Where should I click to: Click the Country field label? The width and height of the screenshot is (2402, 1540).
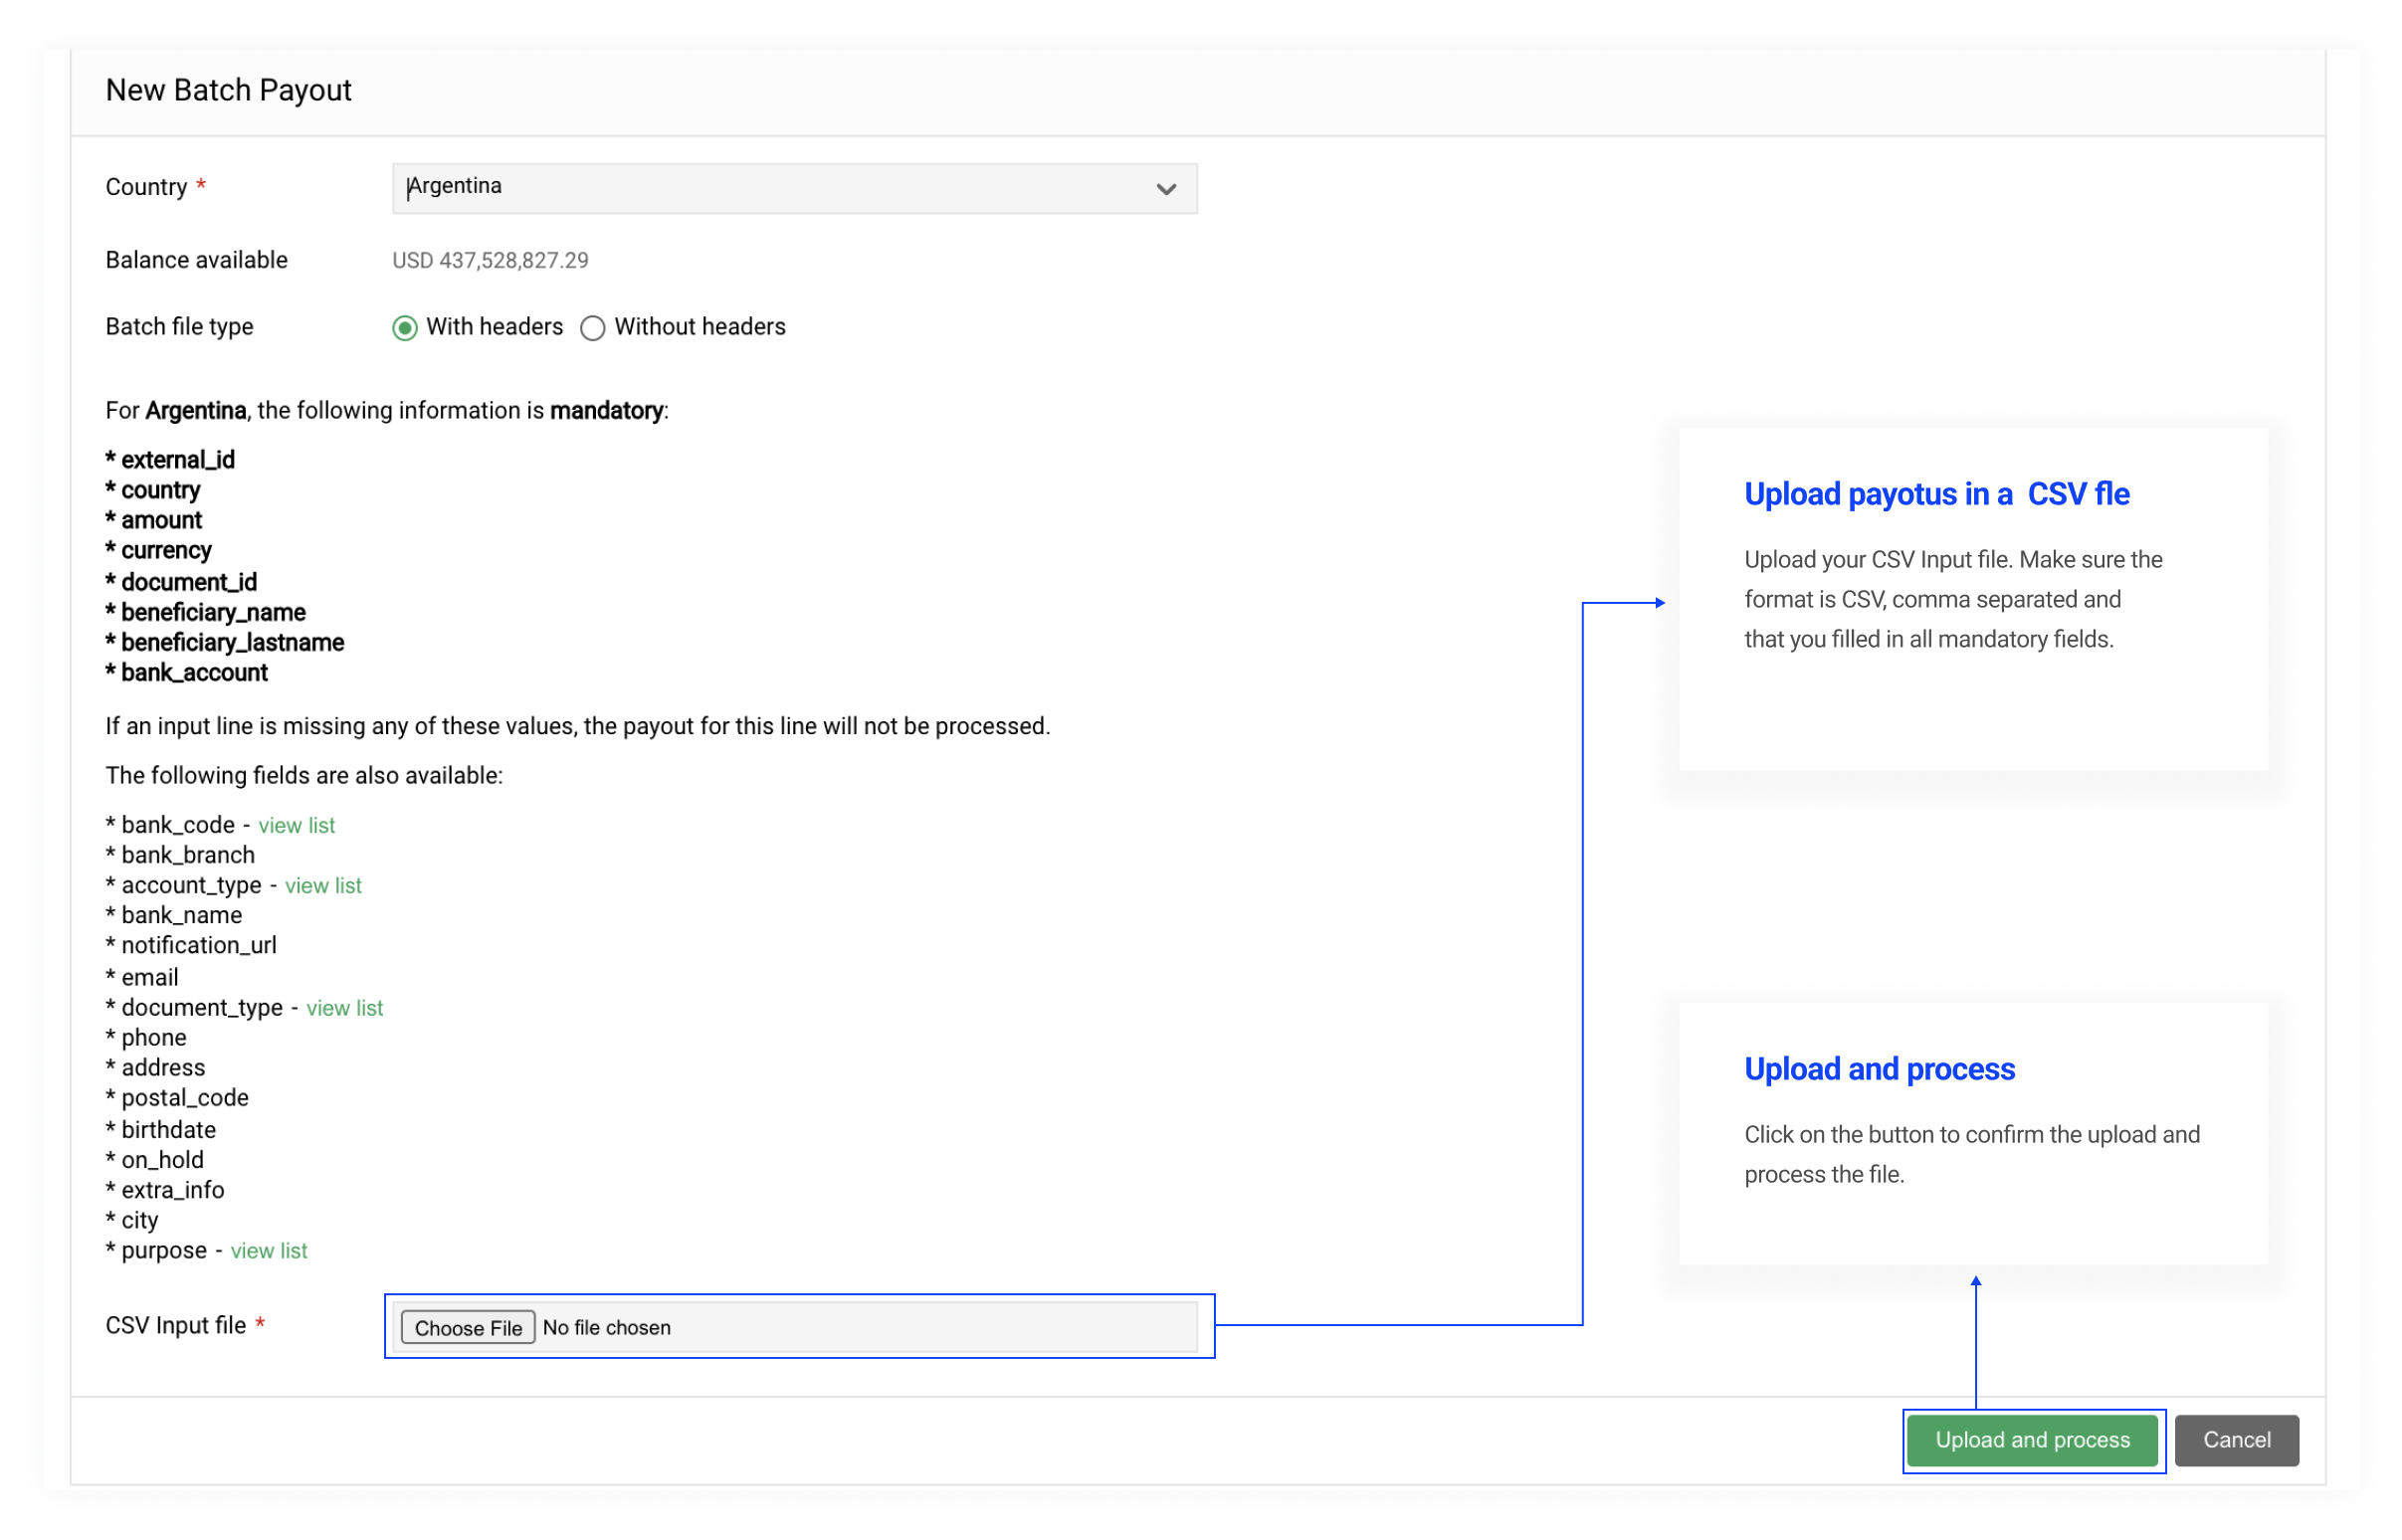pos(146,187)
